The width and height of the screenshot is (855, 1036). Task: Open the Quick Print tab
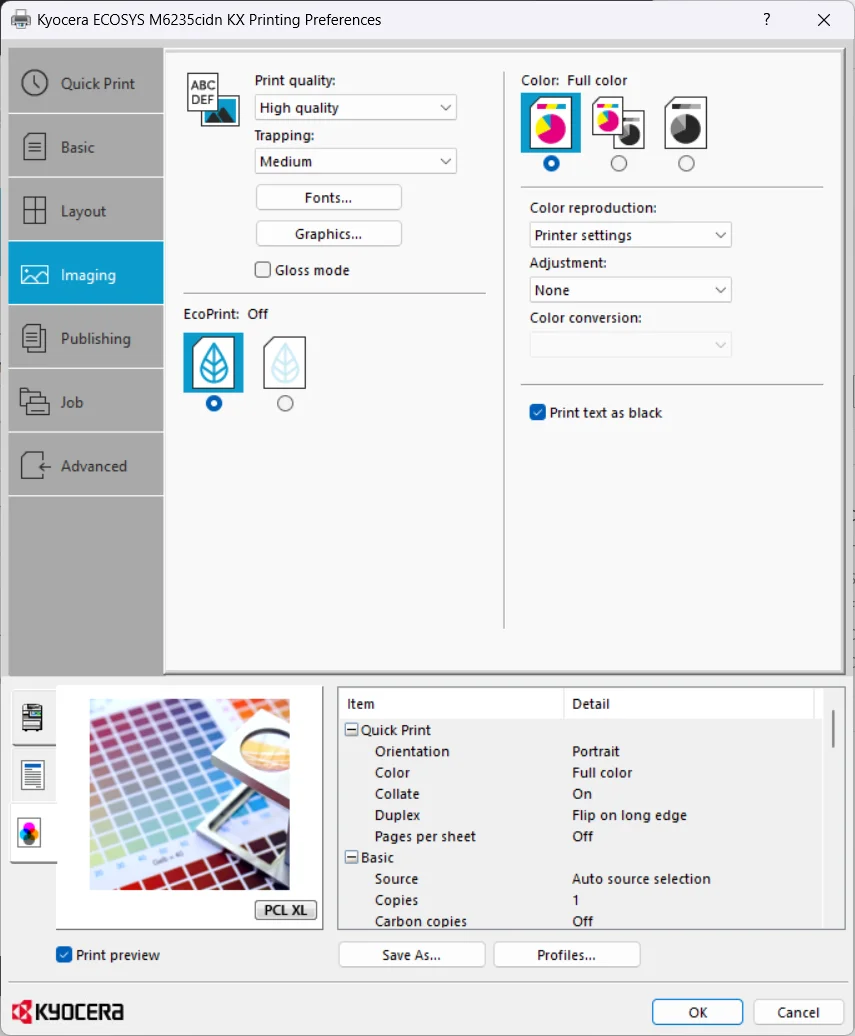[86, 83]
